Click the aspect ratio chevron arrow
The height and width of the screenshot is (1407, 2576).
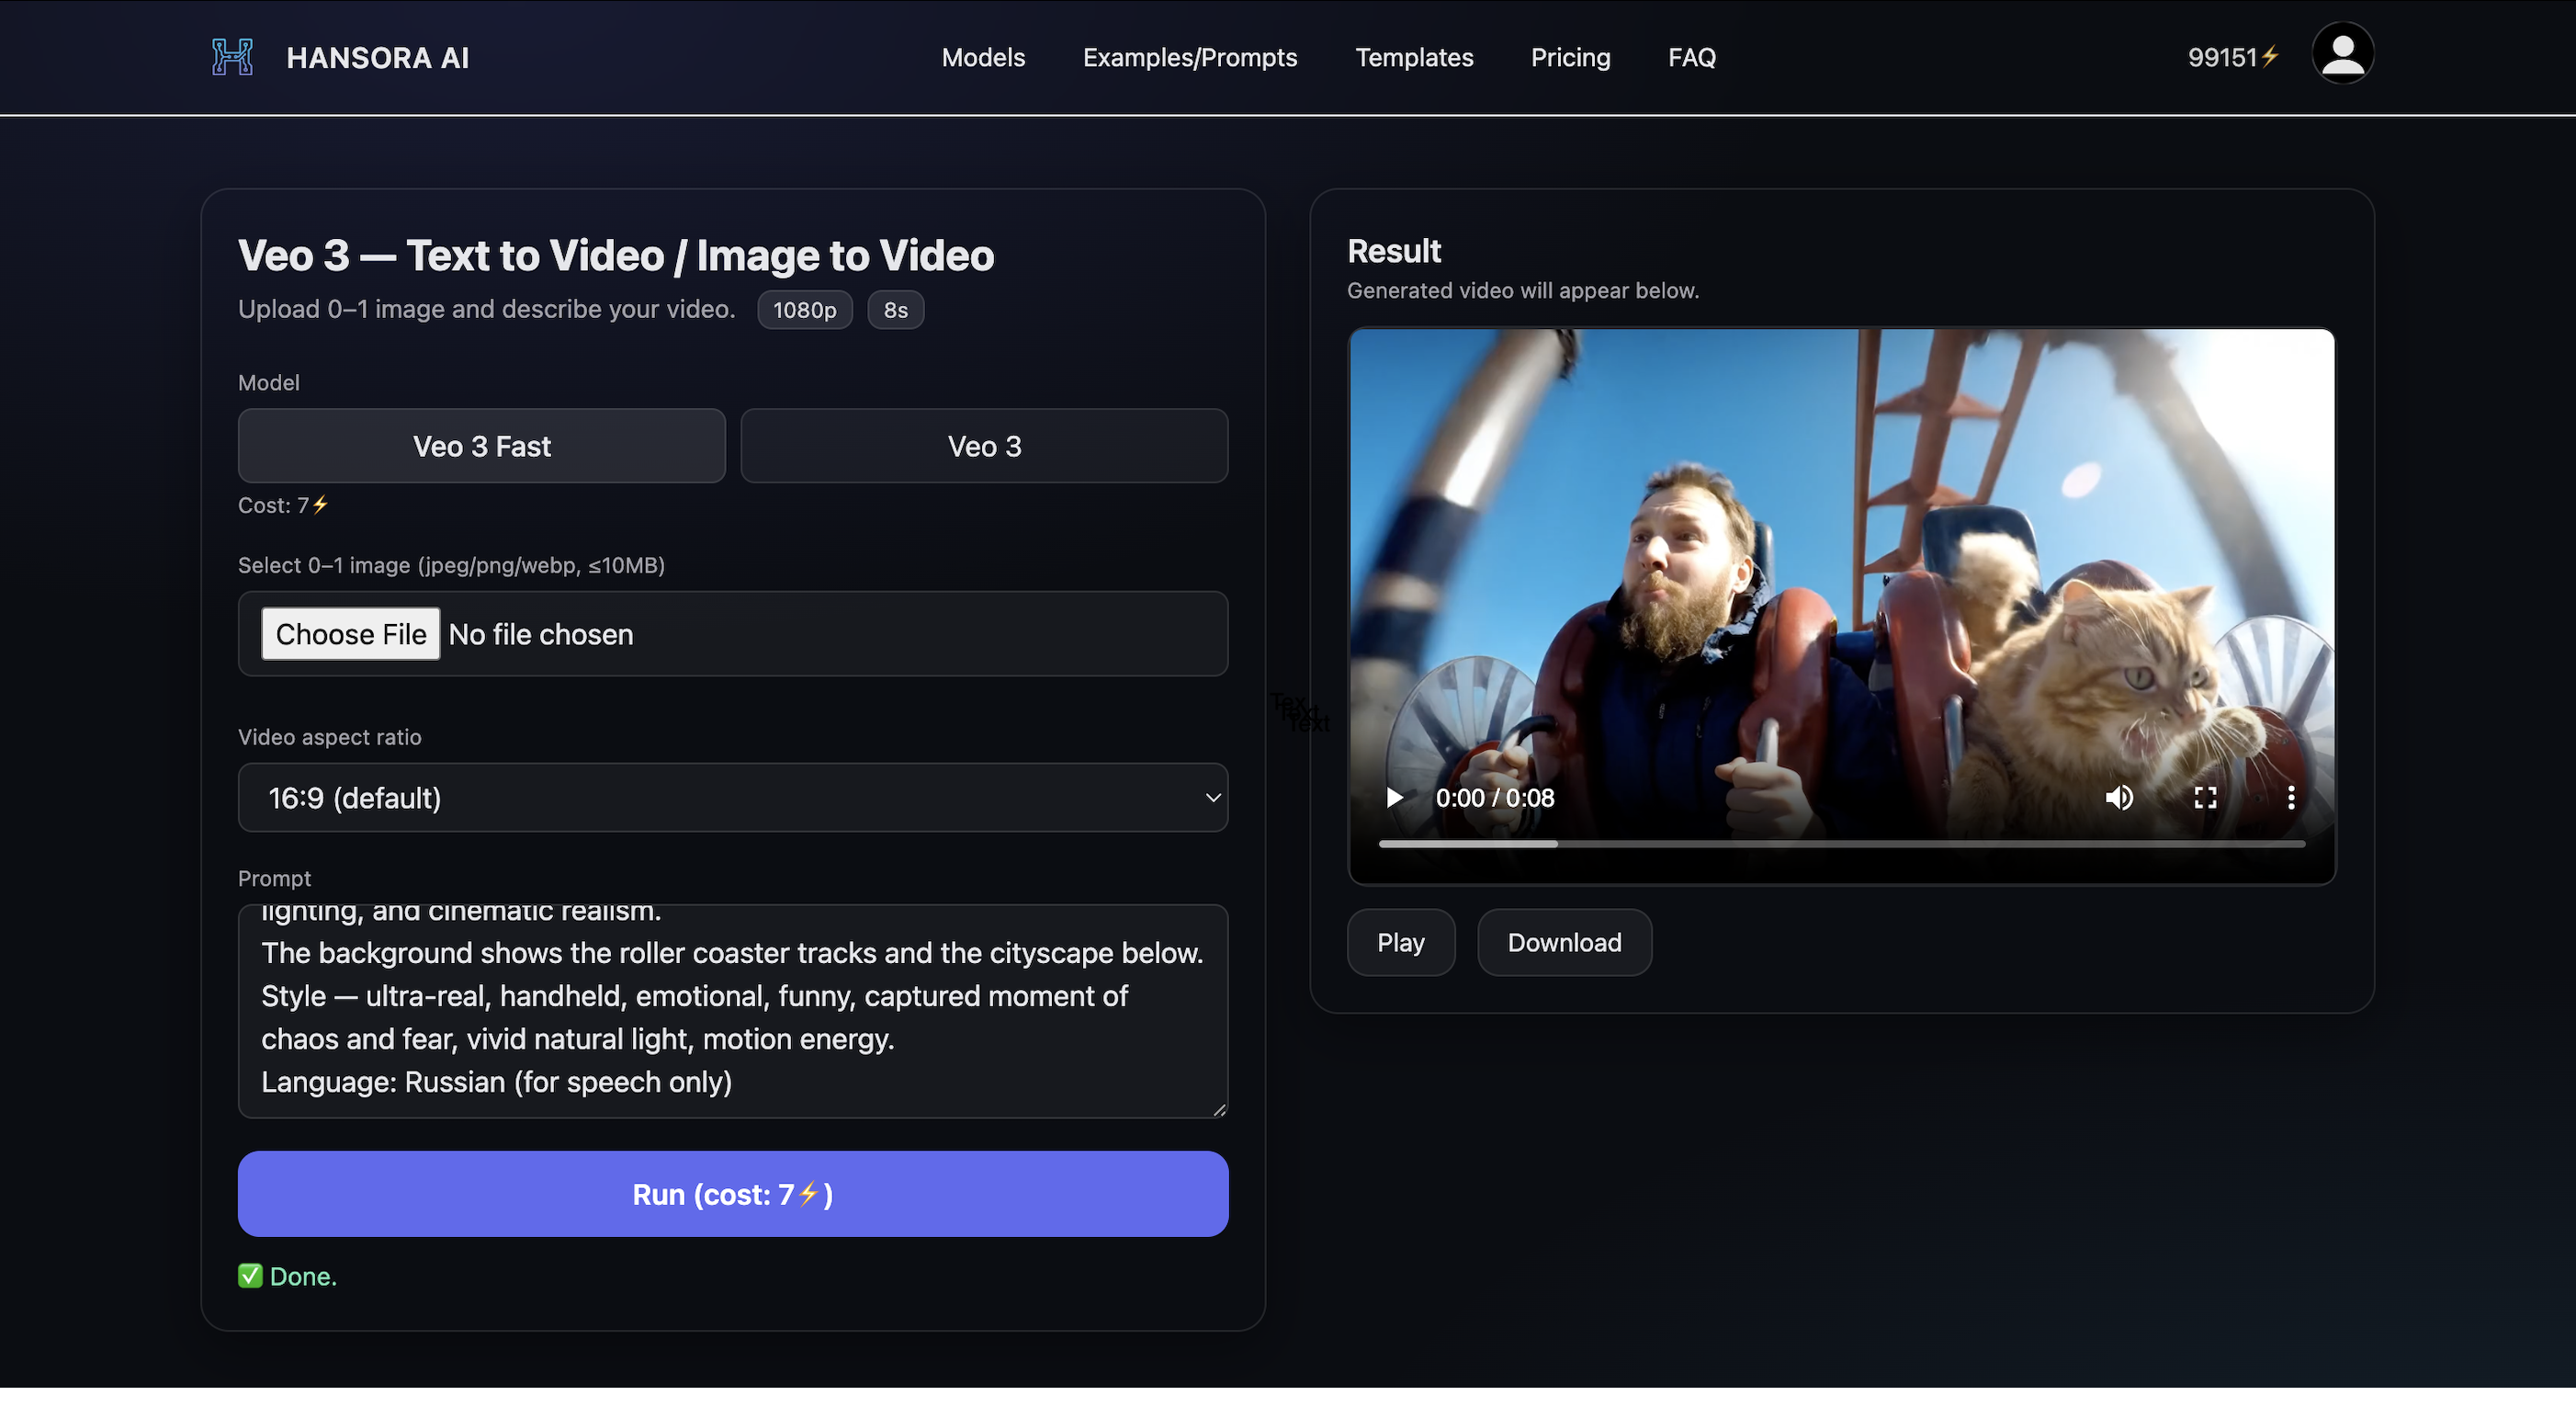[x=1212, y=797]
